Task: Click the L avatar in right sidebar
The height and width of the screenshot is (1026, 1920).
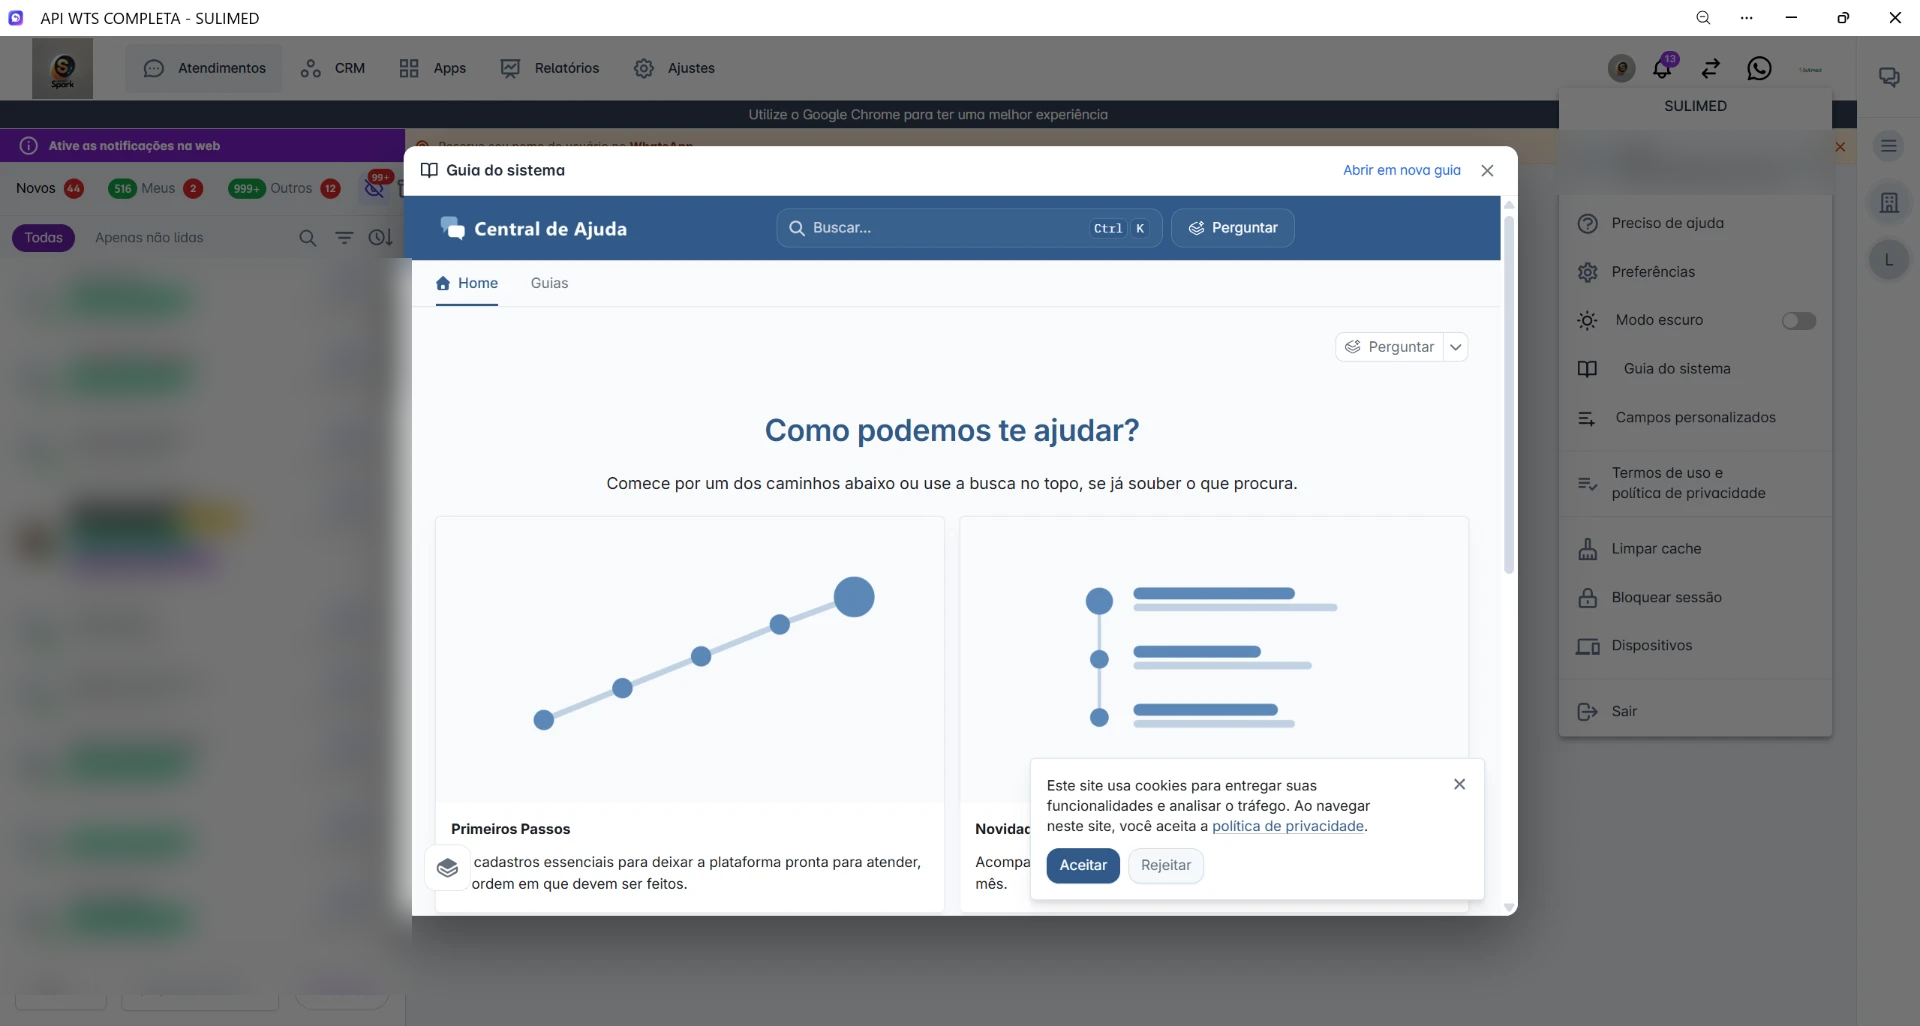Action: point(1889,260)
